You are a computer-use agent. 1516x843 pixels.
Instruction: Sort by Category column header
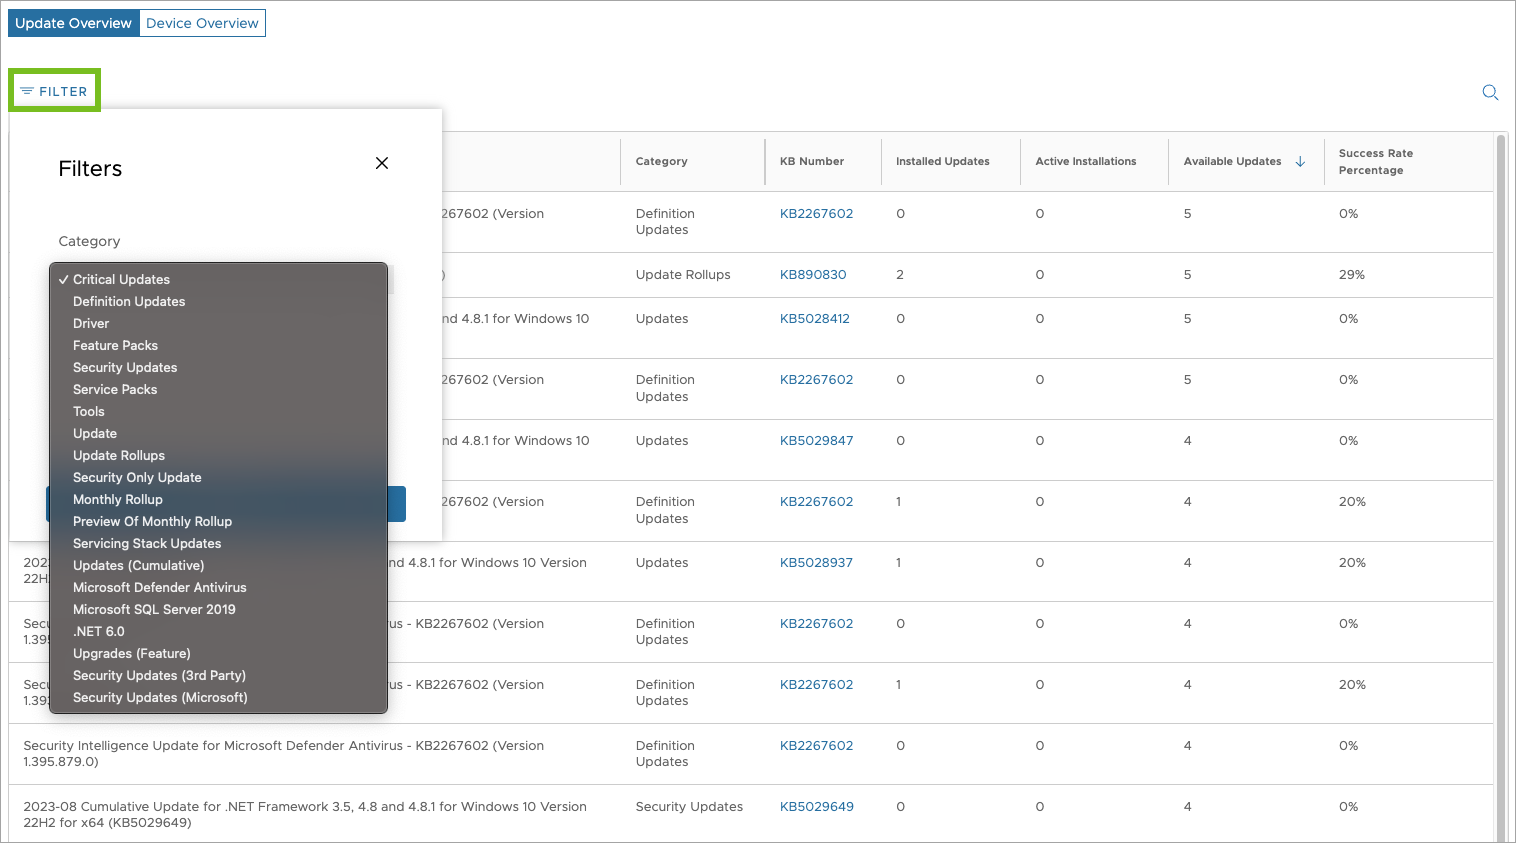tap(662, 161)
